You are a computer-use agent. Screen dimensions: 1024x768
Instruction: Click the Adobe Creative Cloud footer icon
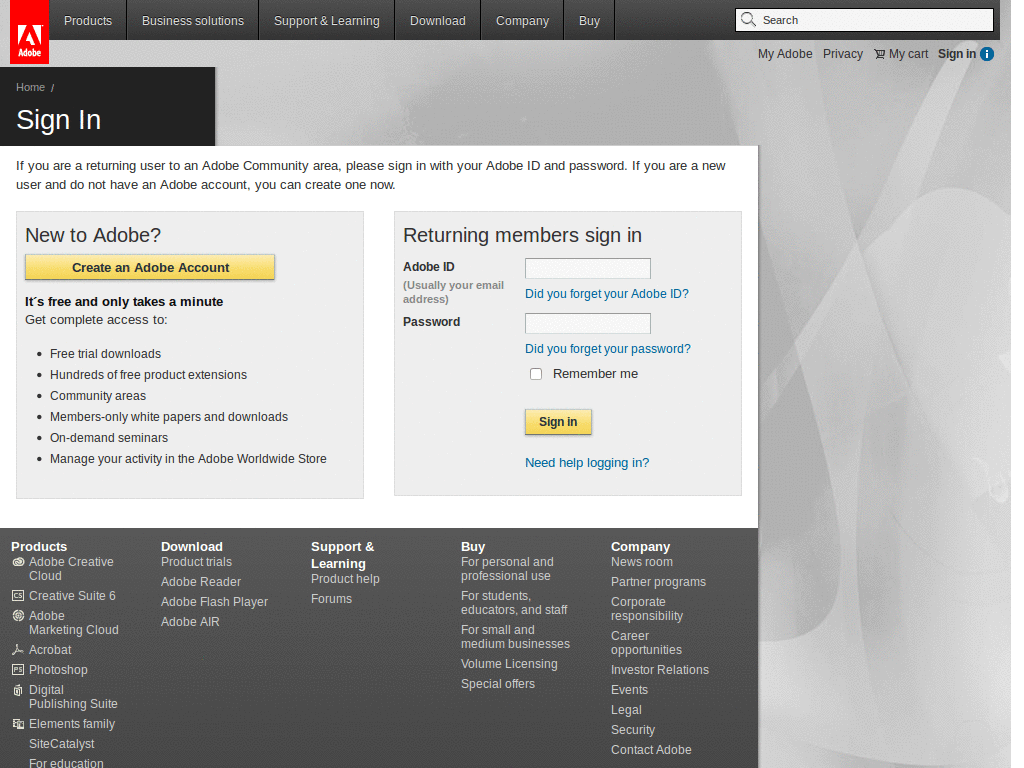click(x=18, y=562)
